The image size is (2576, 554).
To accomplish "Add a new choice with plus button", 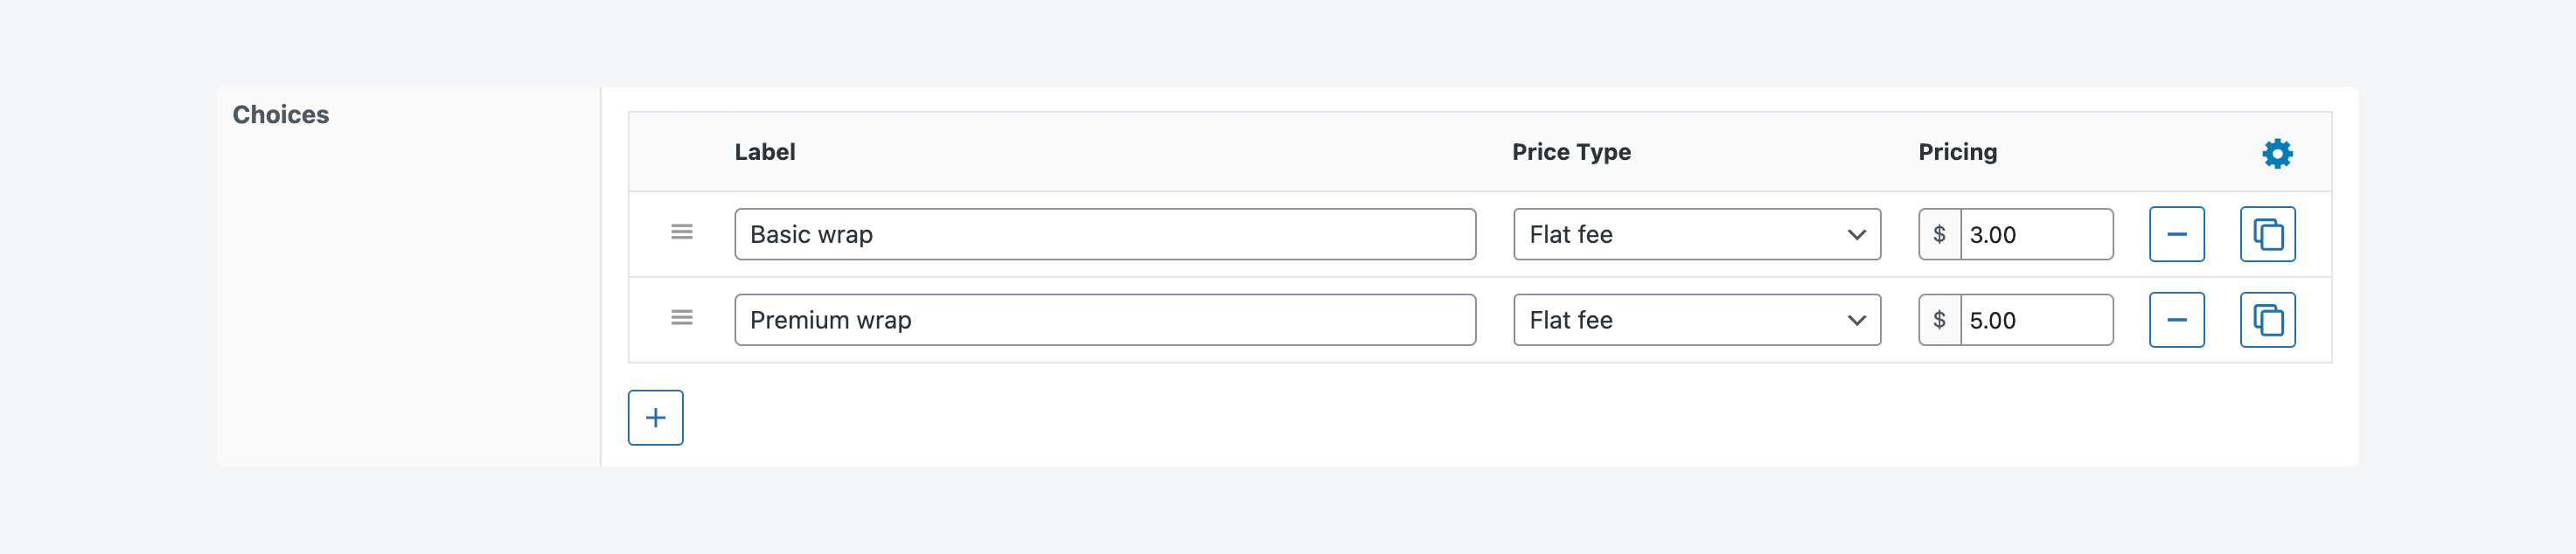I will coord(655,418).
